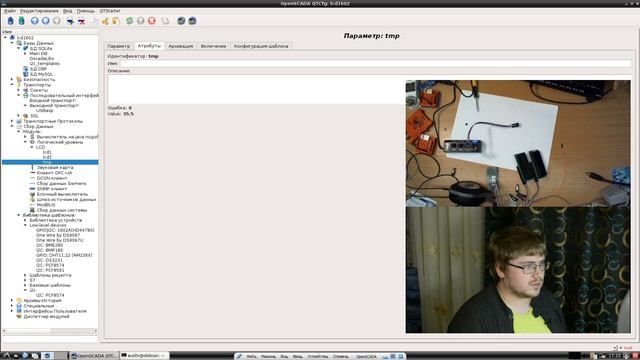Click the grey Start periodic refresh icon
Image resolution: width=640 pixels, height=360 pixels.
tap(141, 21)
